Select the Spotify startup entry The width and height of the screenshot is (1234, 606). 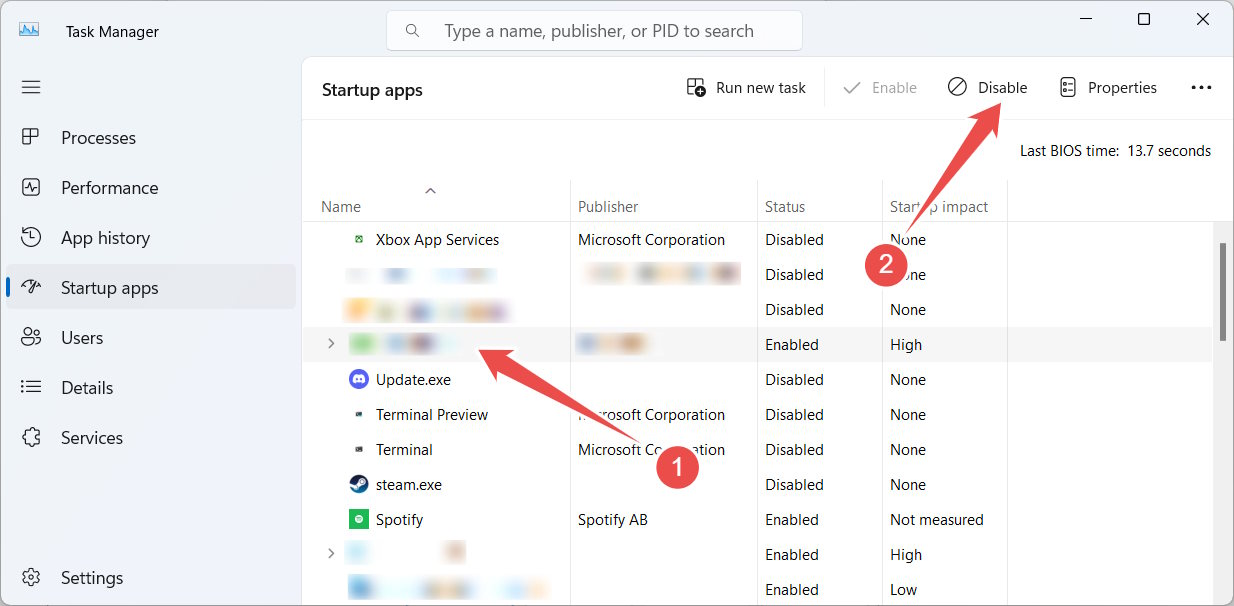397,519
